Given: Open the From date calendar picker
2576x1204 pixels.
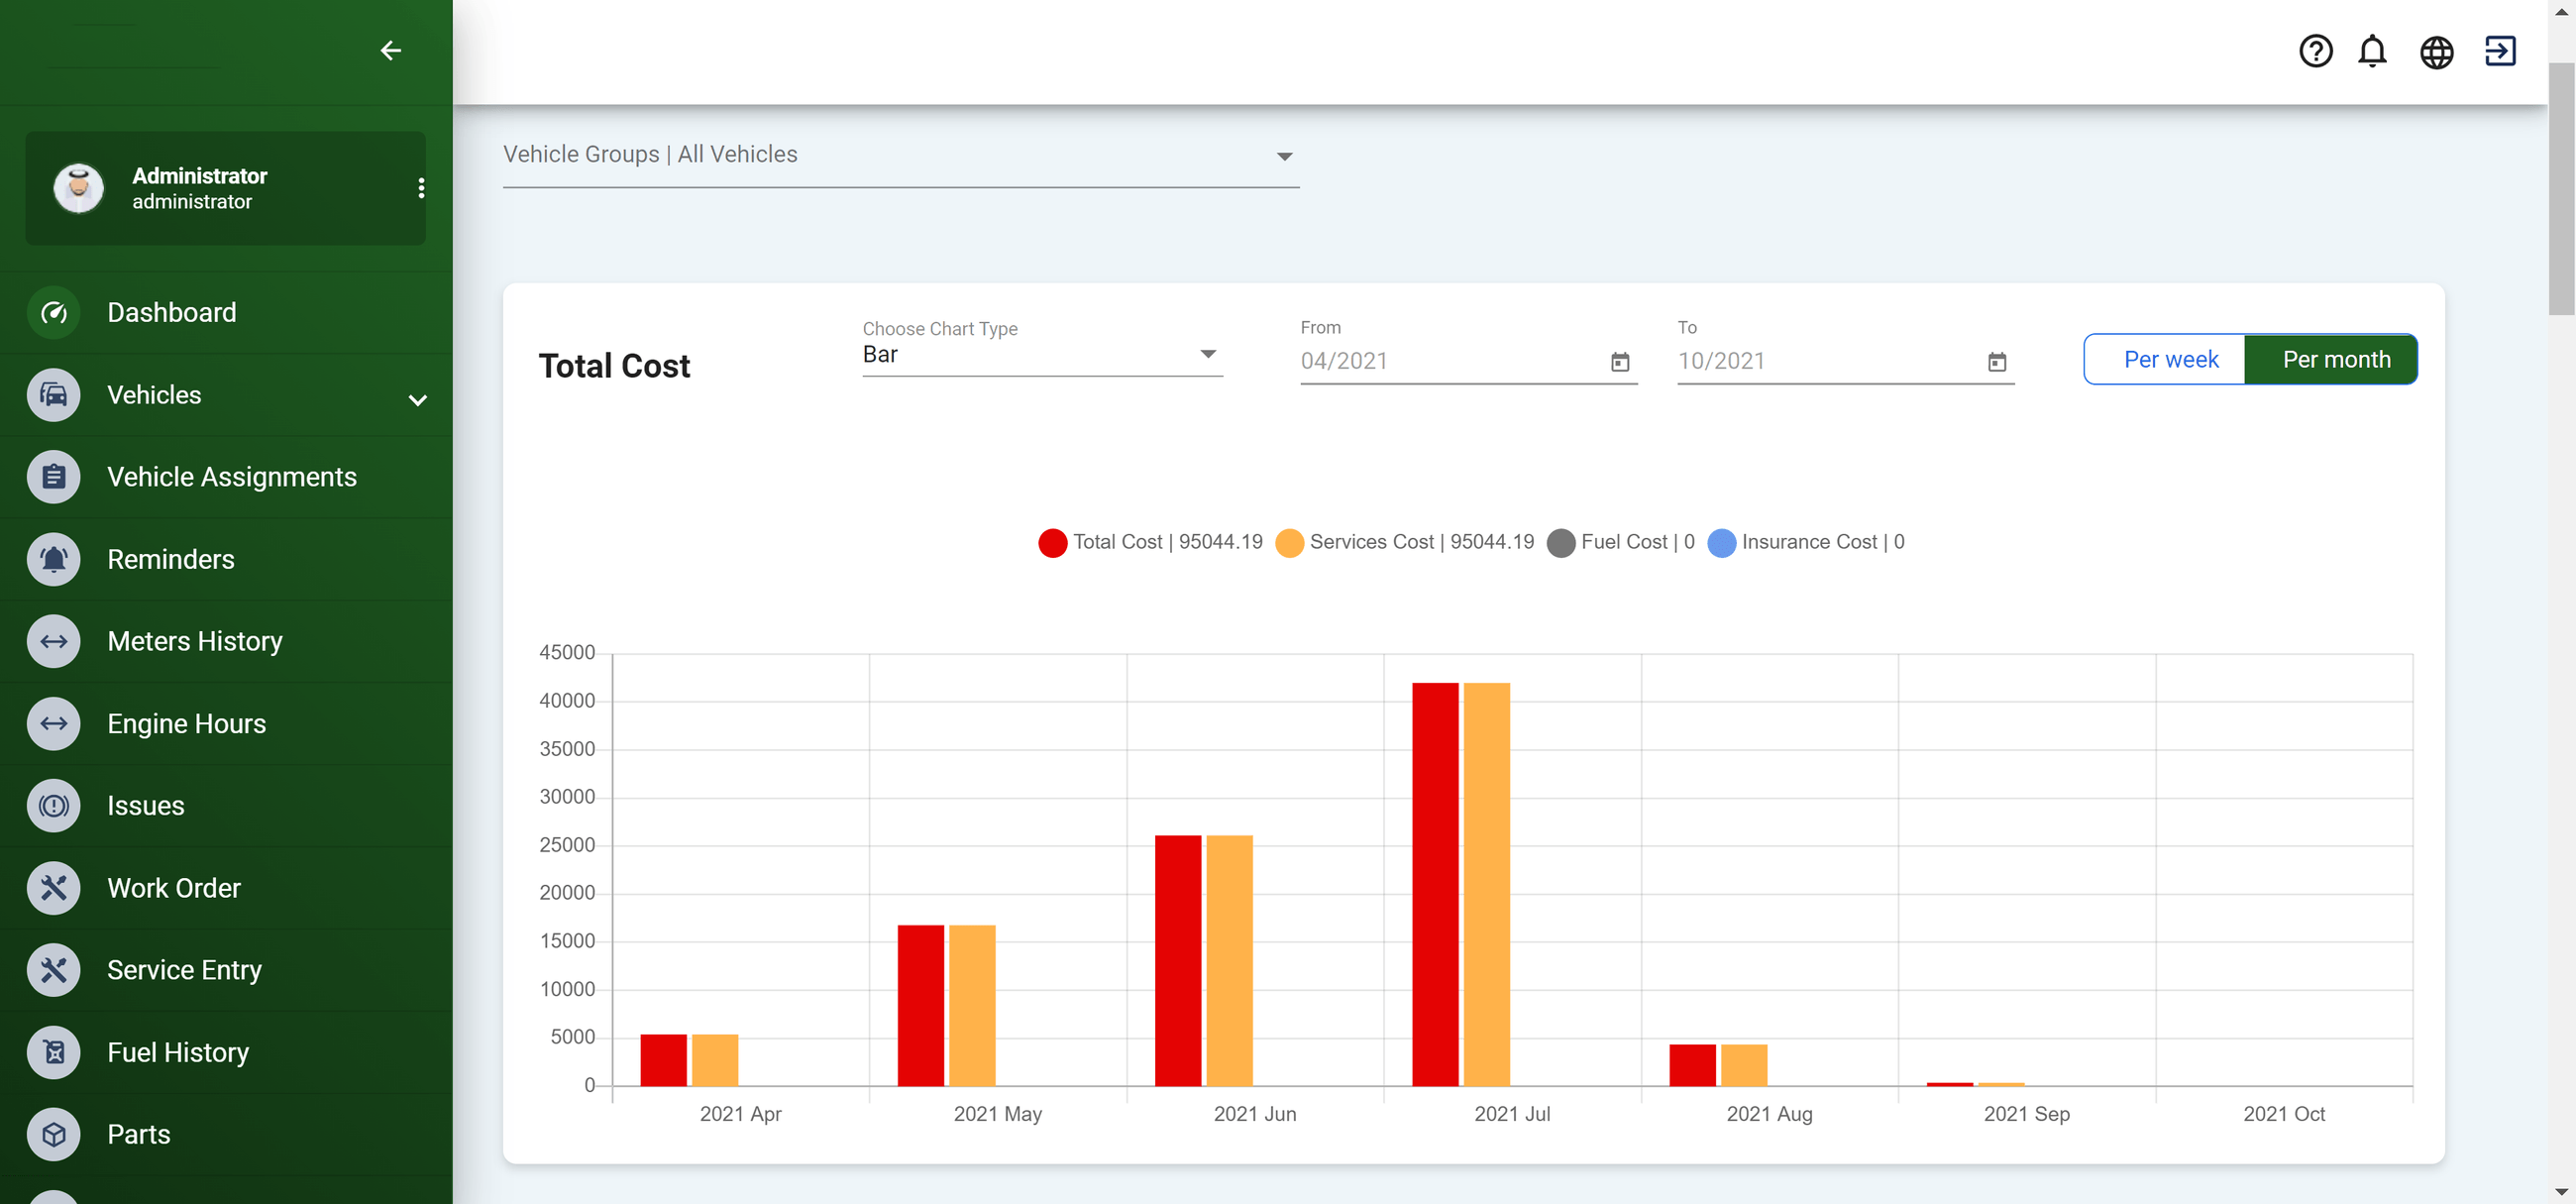Looking at the screenshot, I should 1620,362.
